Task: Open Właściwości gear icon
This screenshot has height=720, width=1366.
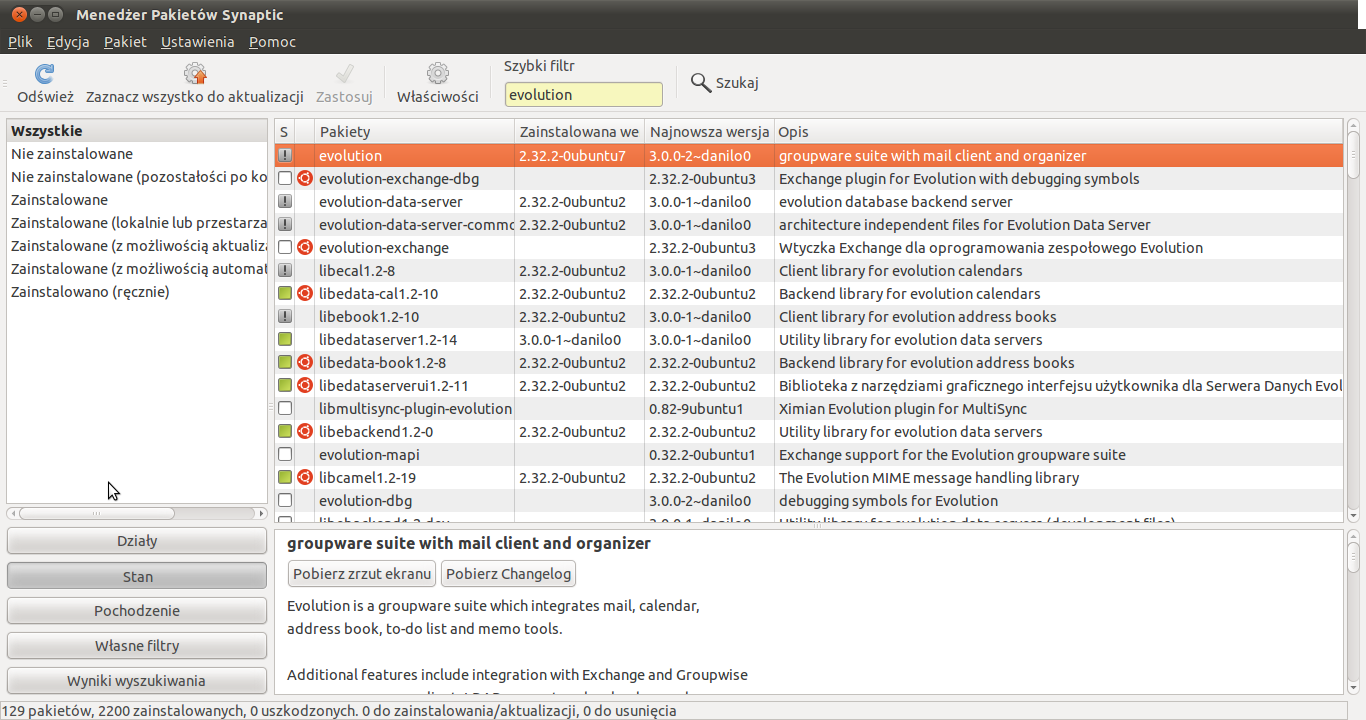Action: tap(437, 74)
